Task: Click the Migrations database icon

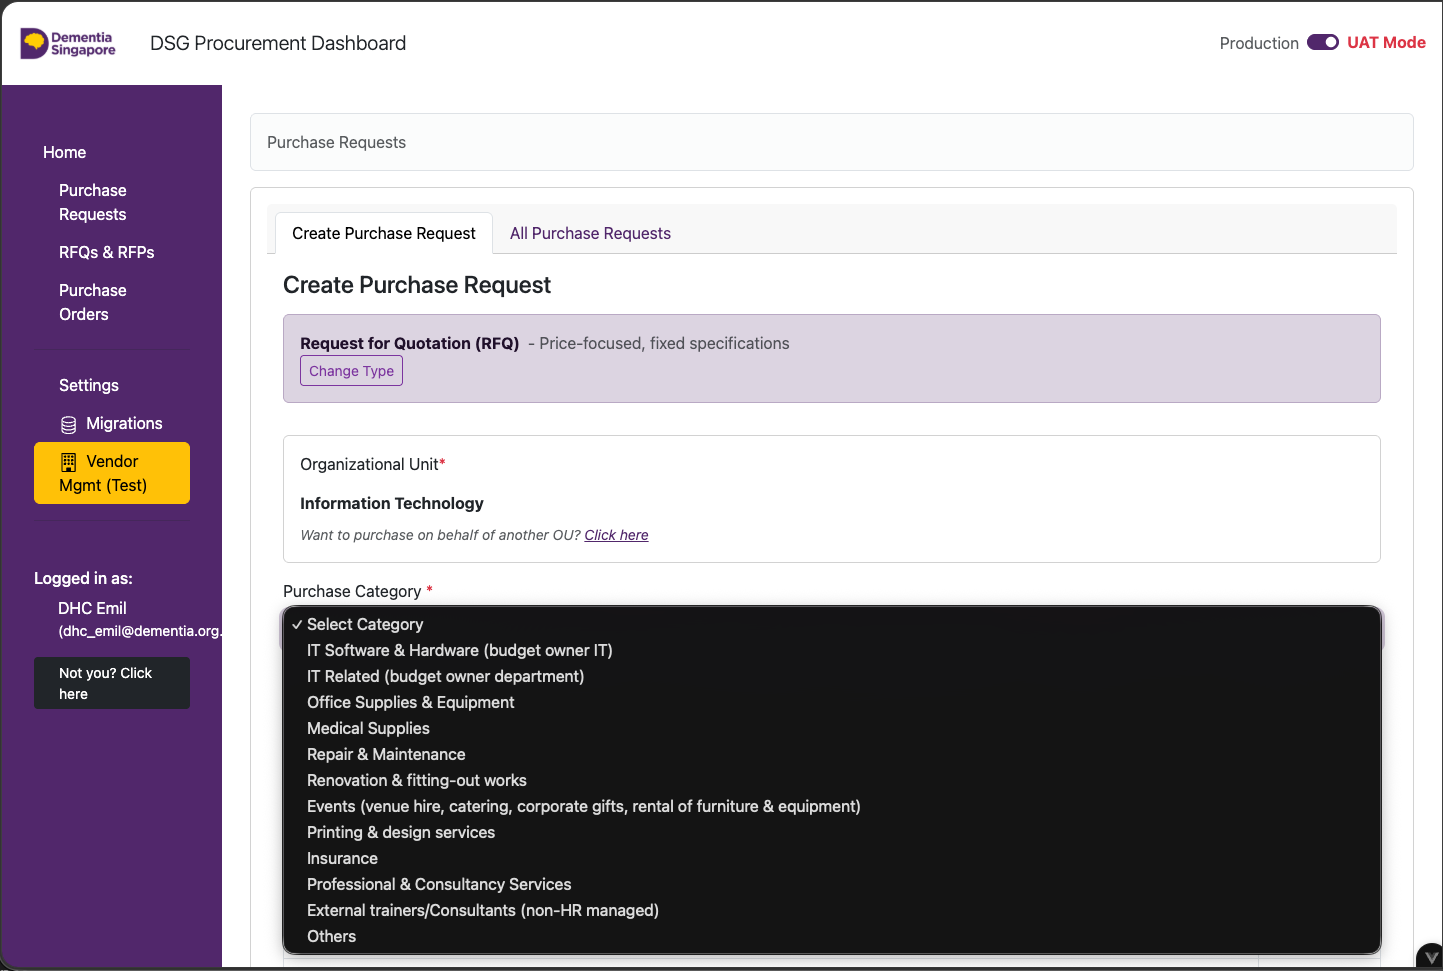Action: (68, 425)
